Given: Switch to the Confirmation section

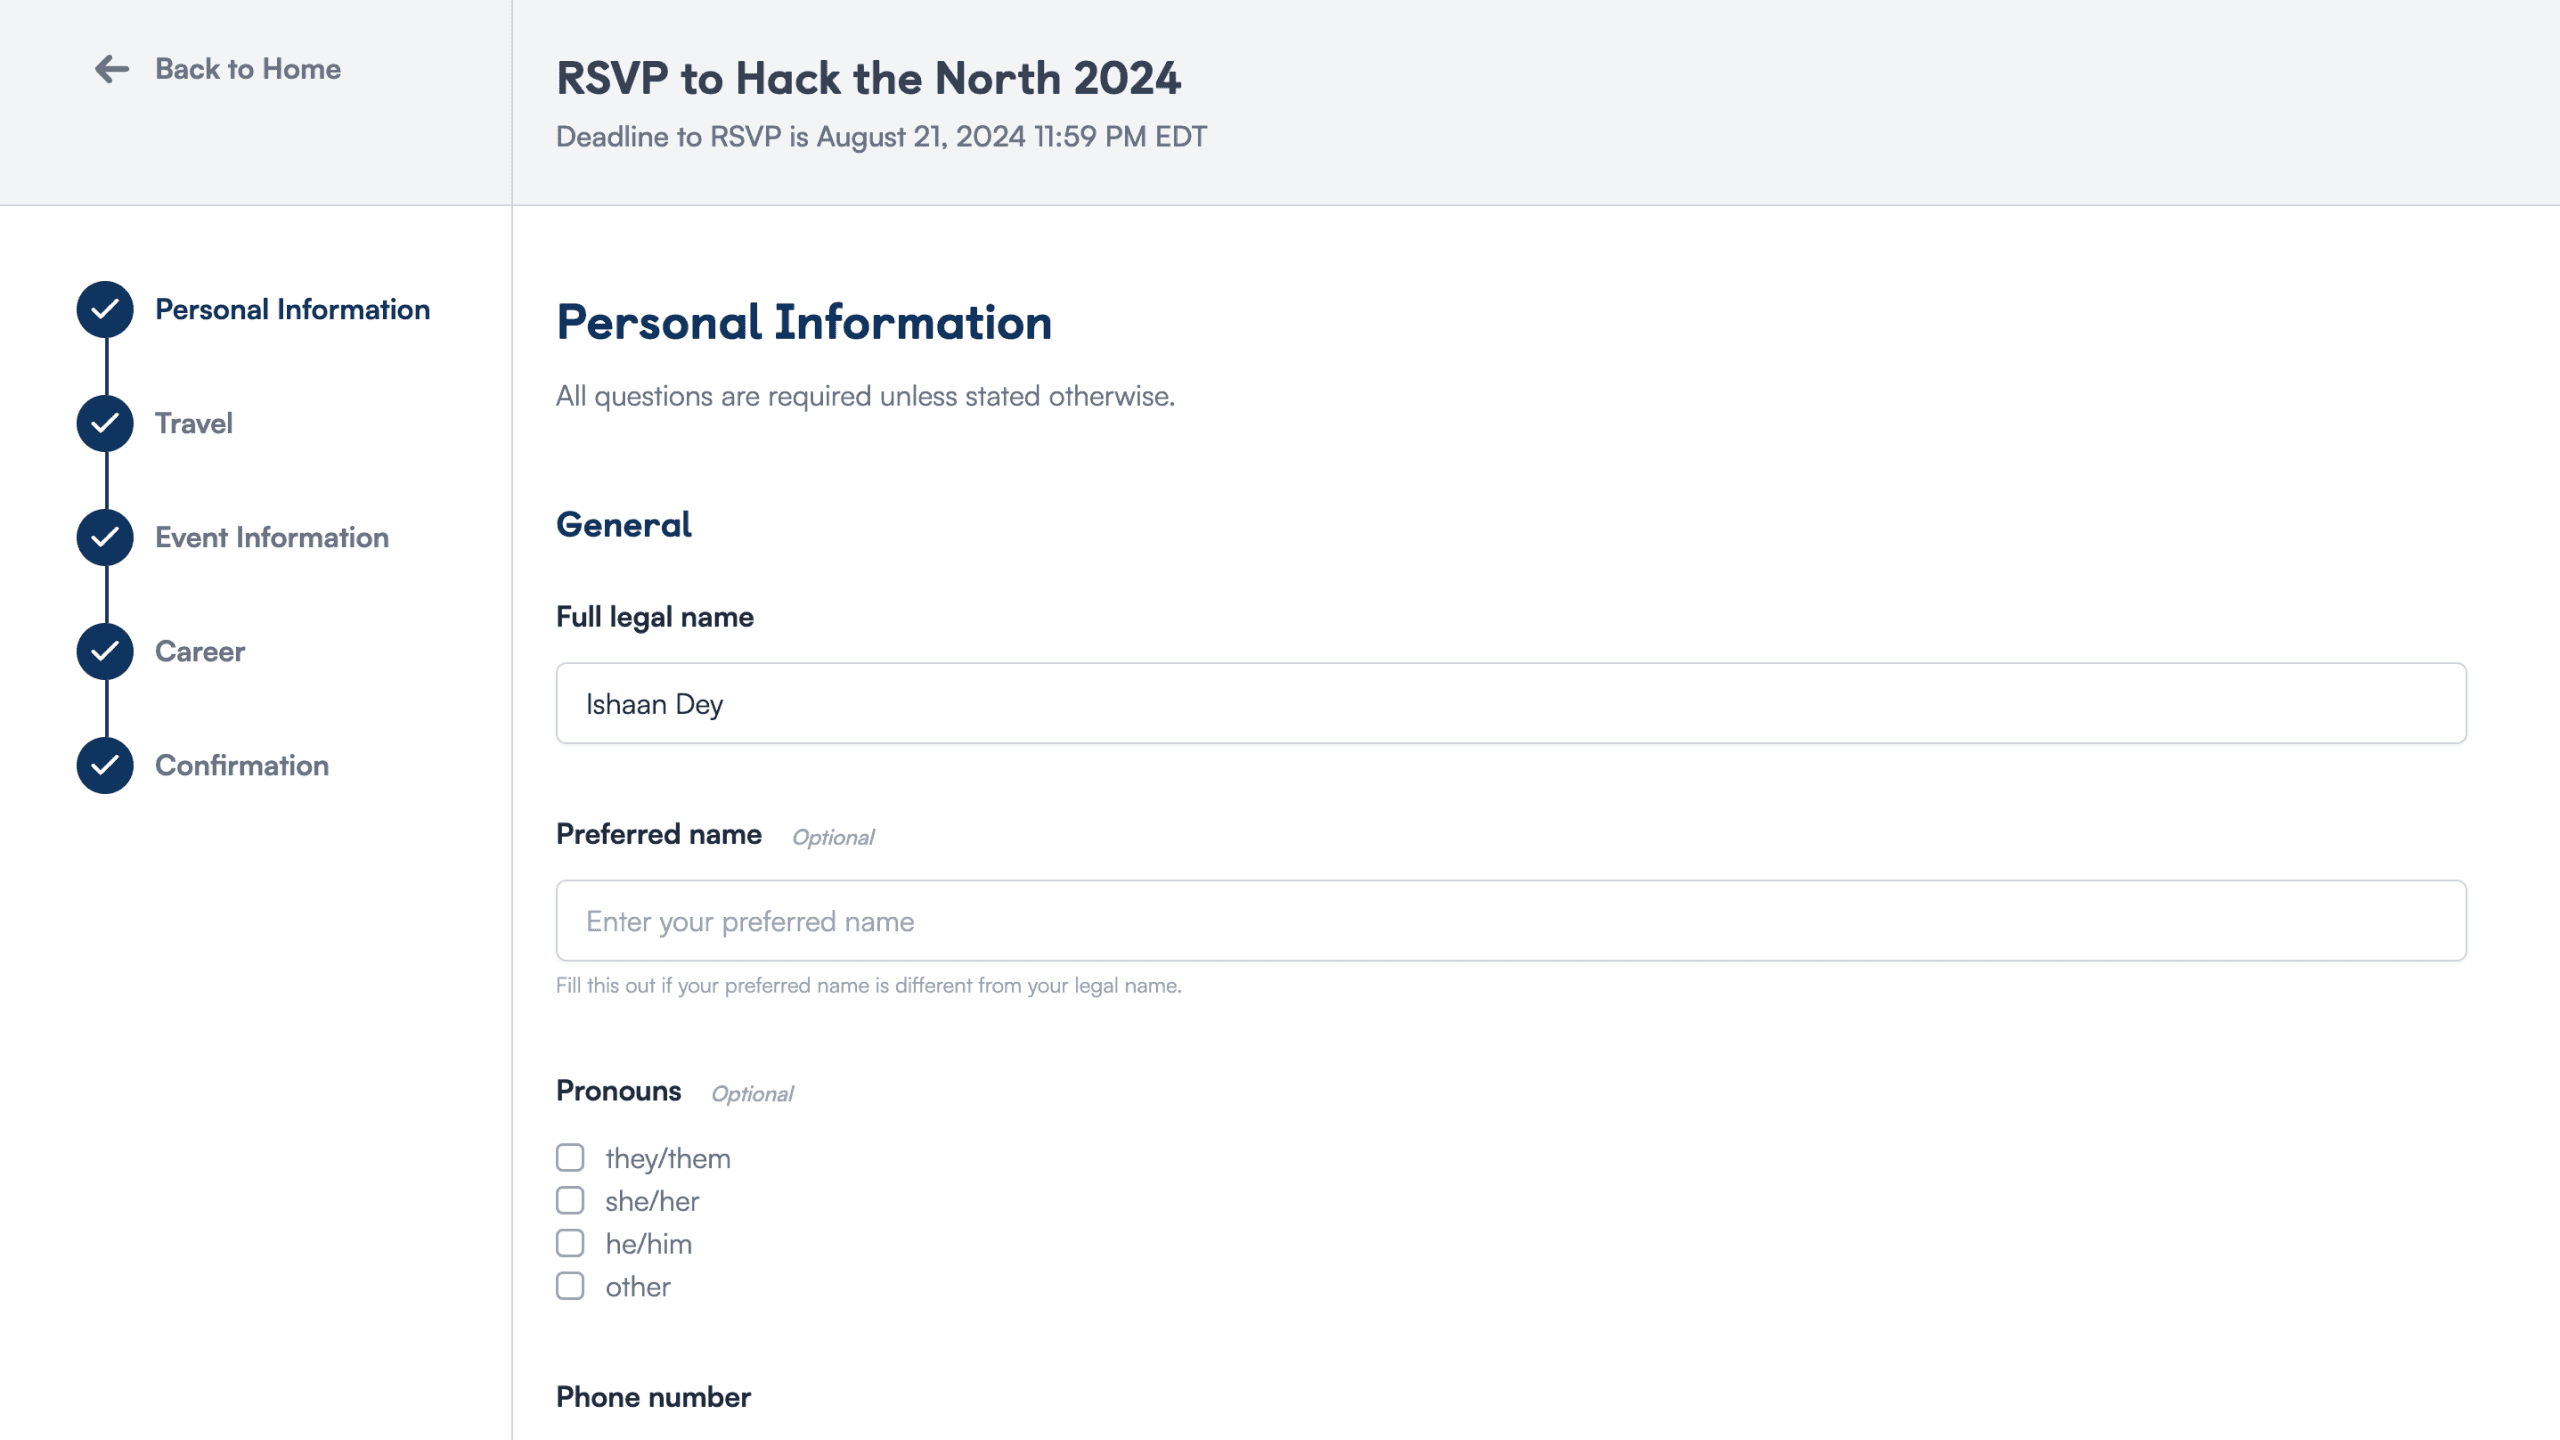Looking at the screenshot, I should click(242, 766).
